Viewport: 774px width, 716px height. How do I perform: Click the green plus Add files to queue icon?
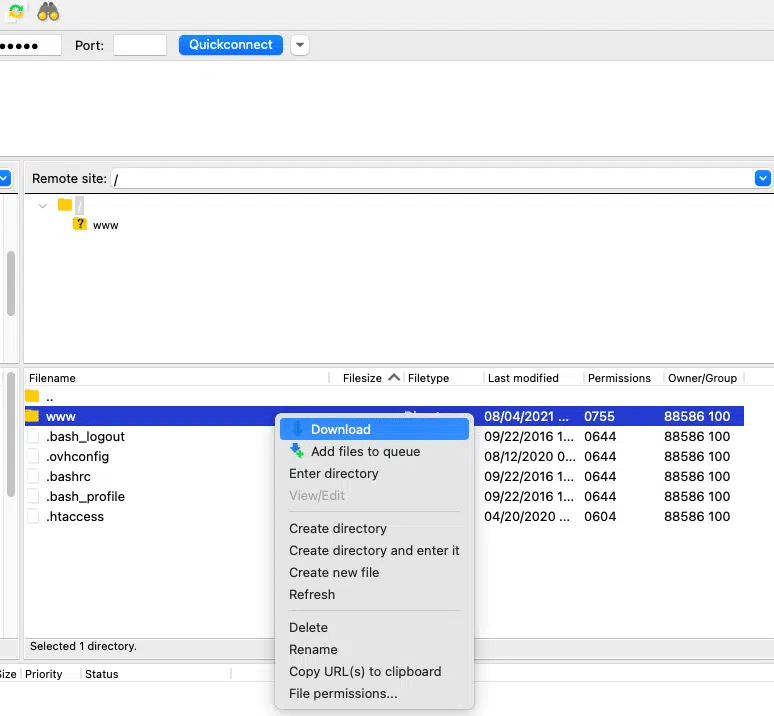tap(296, 452)
